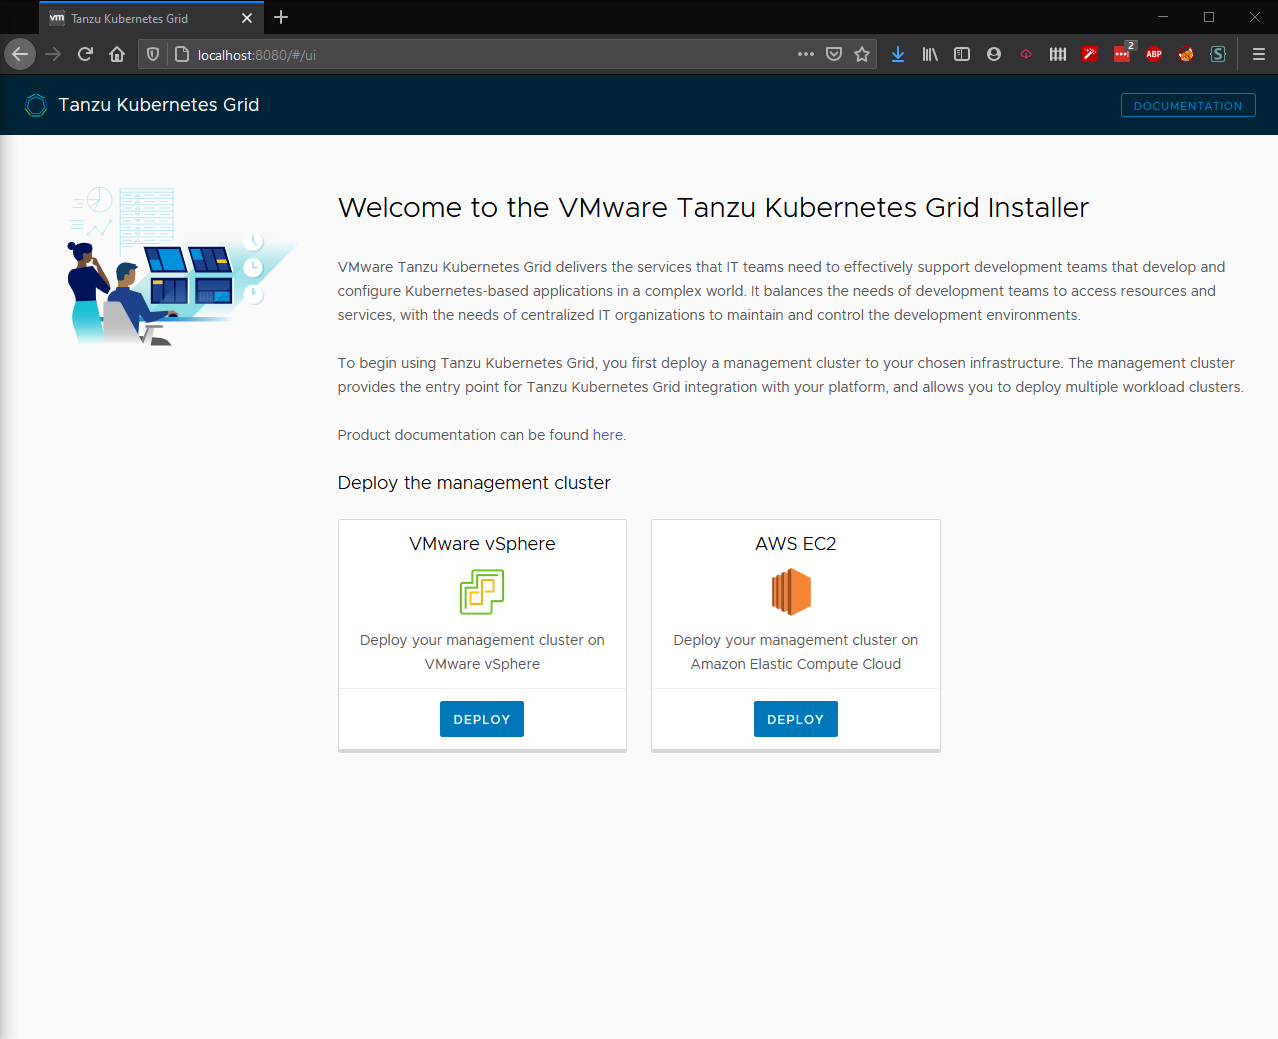The height and width of the screenshot is (1039, 1278).
Task: Go to the browser Home page
Action: [x=117, y=54]
